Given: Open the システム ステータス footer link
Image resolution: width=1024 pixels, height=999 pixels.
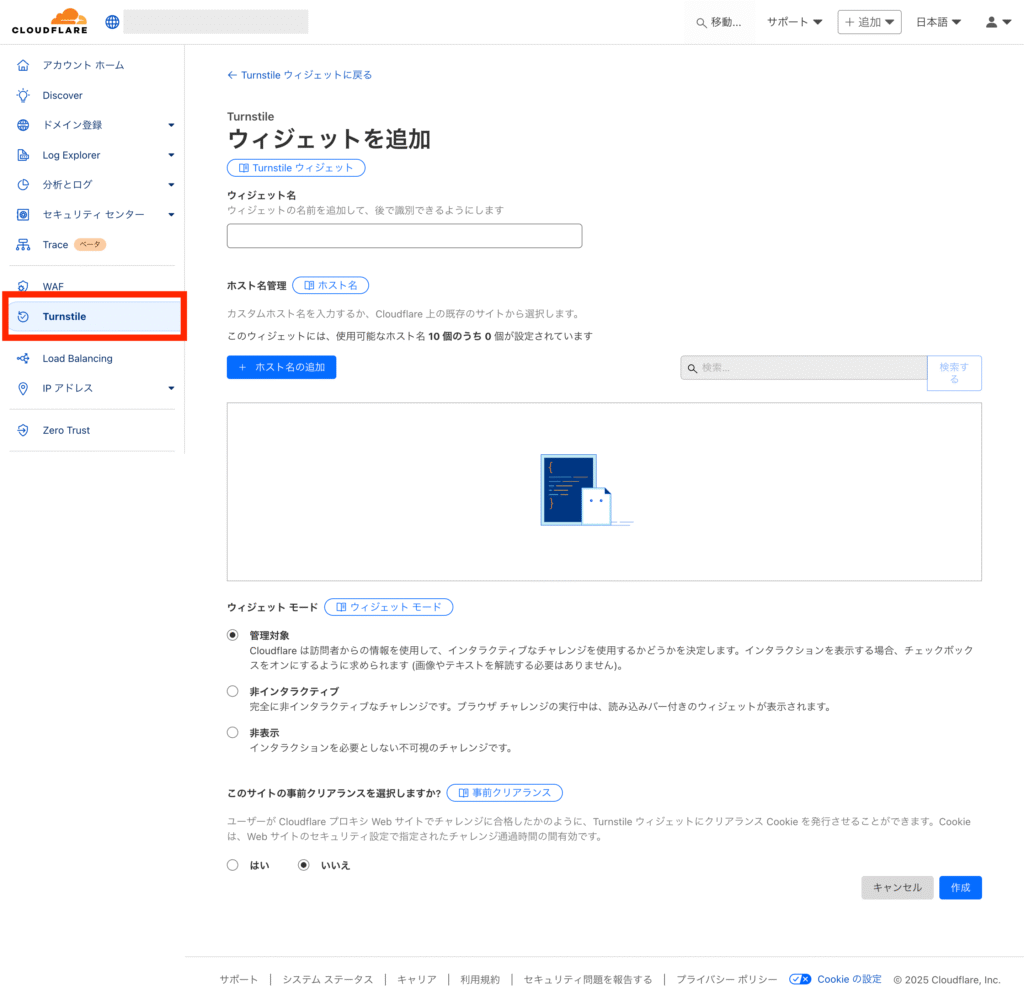Looking at the screenshot, I should click(328, 979).
